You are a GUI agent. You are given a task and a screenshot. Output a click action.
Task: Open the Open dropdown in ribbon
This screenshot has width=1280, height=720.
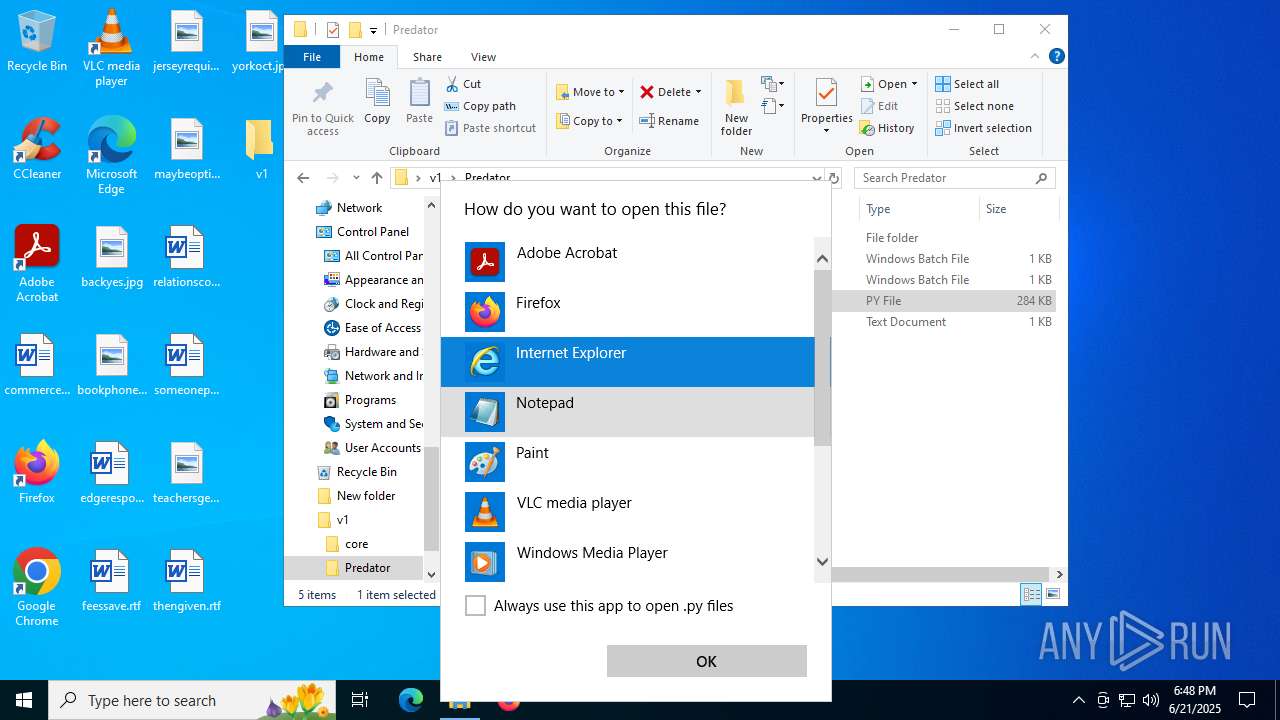tap(889, 84)
